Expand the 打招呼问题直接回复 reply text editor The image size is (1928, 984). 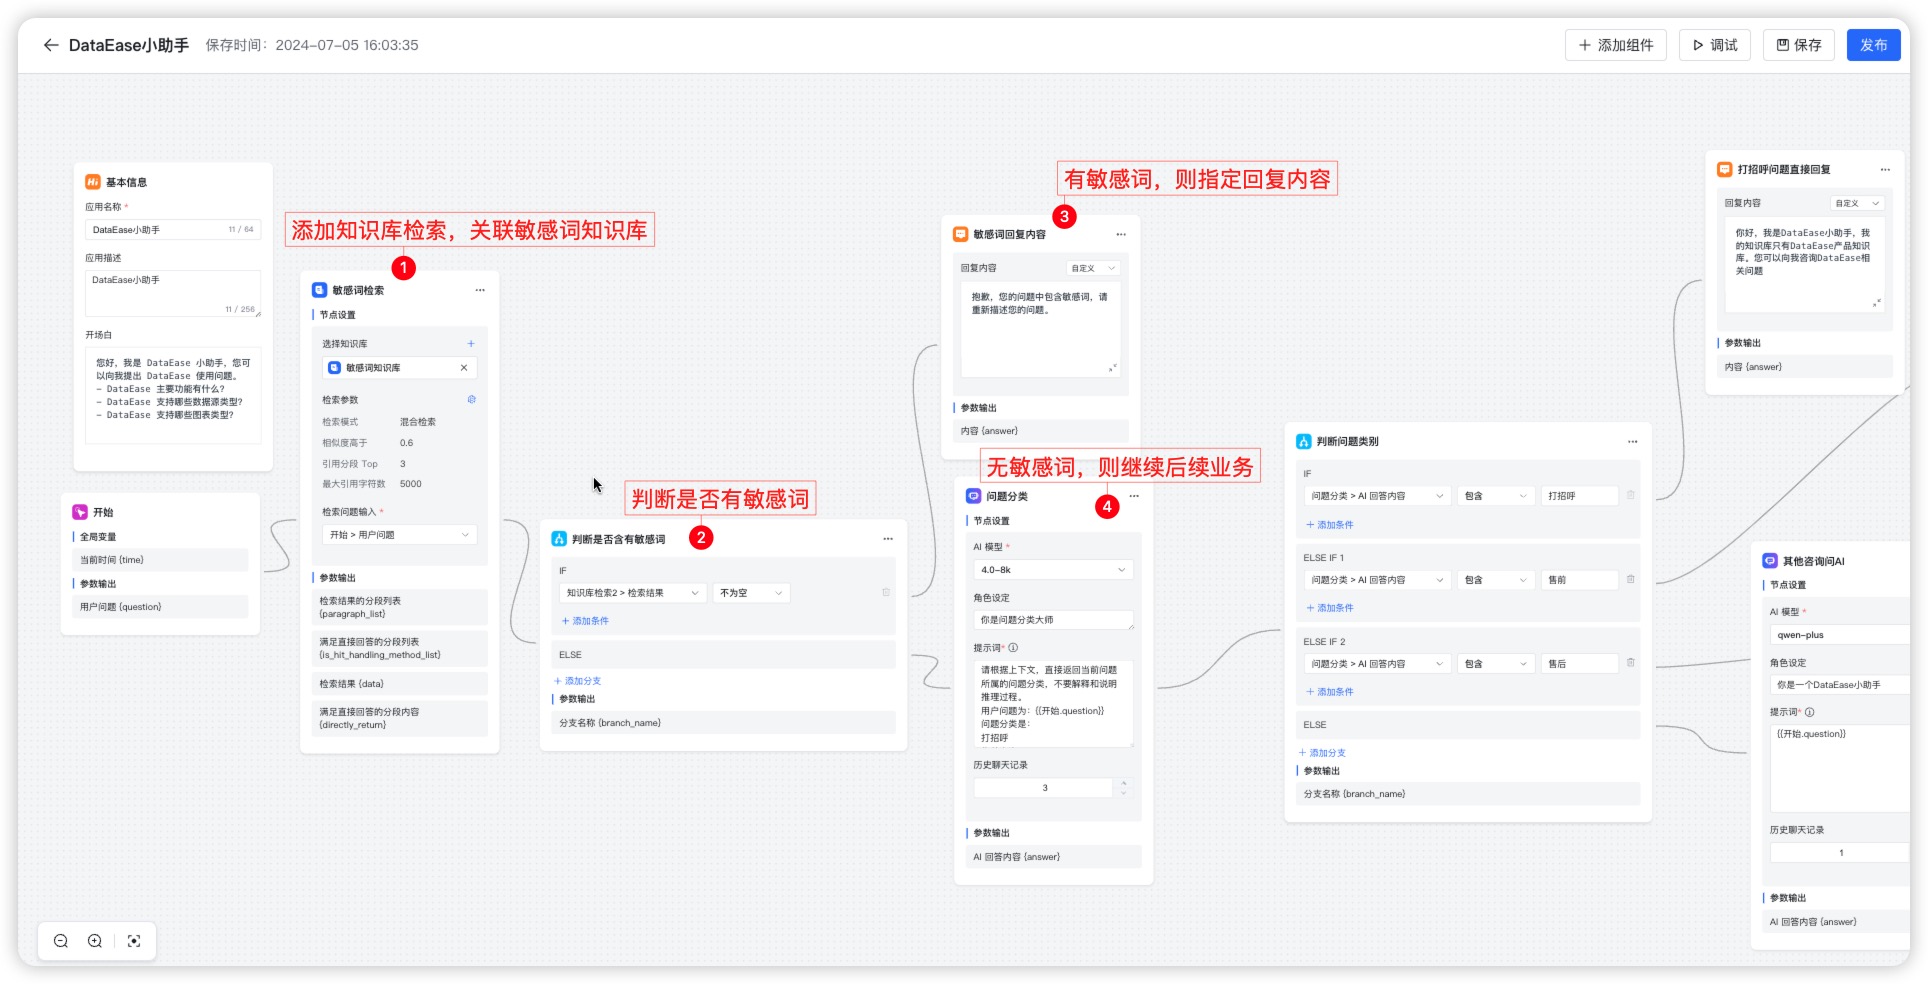pyautogui.click(x=1877, y=303)
